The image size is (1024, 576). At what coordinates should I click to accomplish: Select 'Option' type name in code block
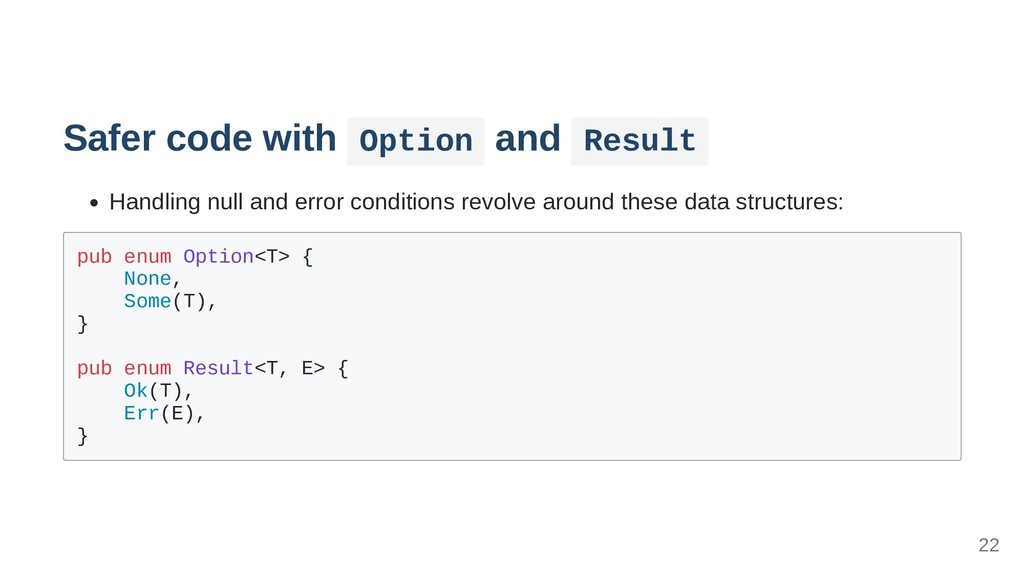point(218,257)
